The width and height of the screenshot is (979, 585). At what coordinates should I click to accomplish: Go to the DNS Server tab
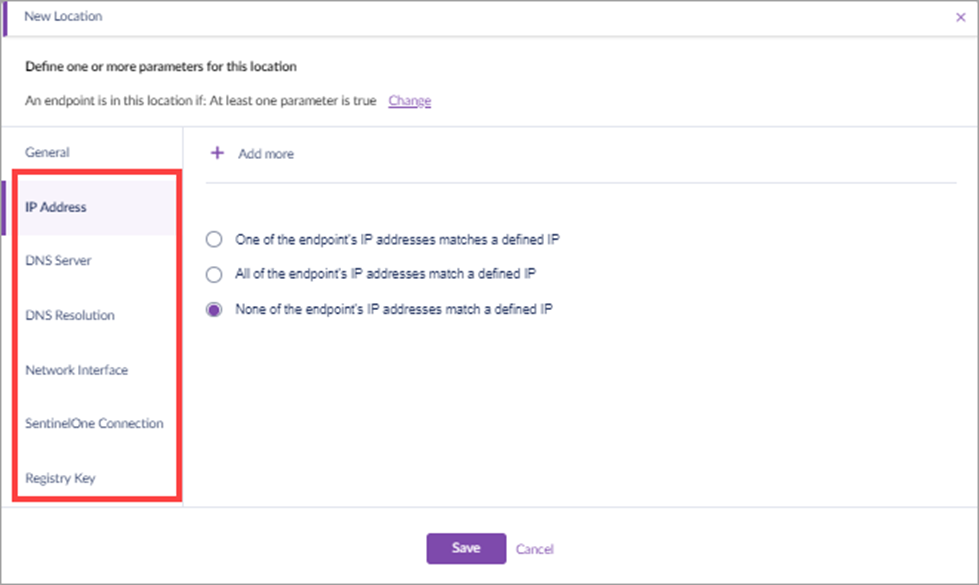click(58, 261)
